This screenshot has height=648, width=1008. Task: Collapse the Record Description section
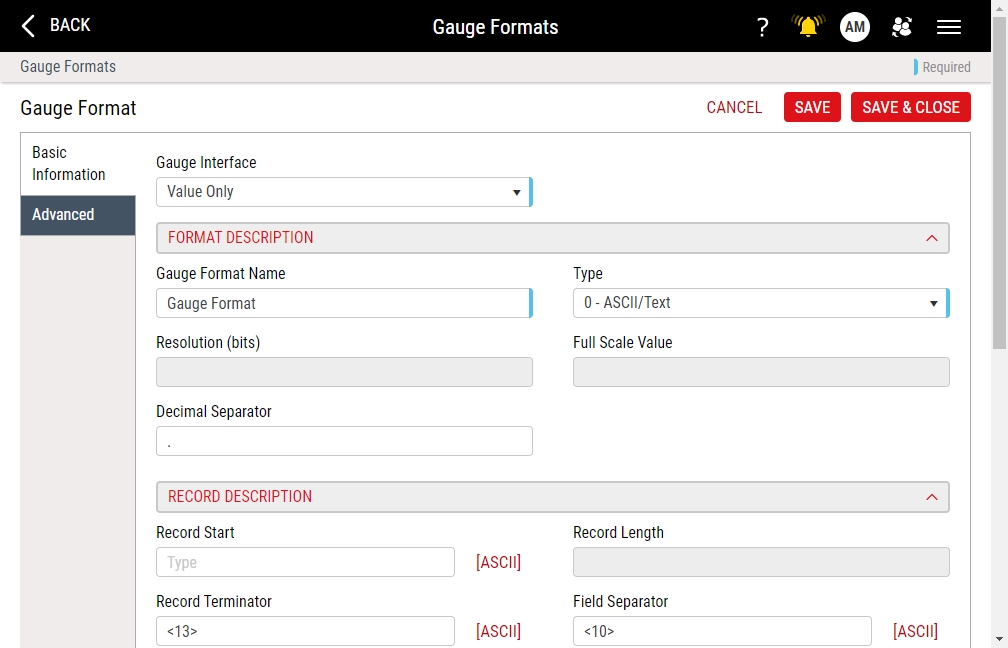coord(931,497)
